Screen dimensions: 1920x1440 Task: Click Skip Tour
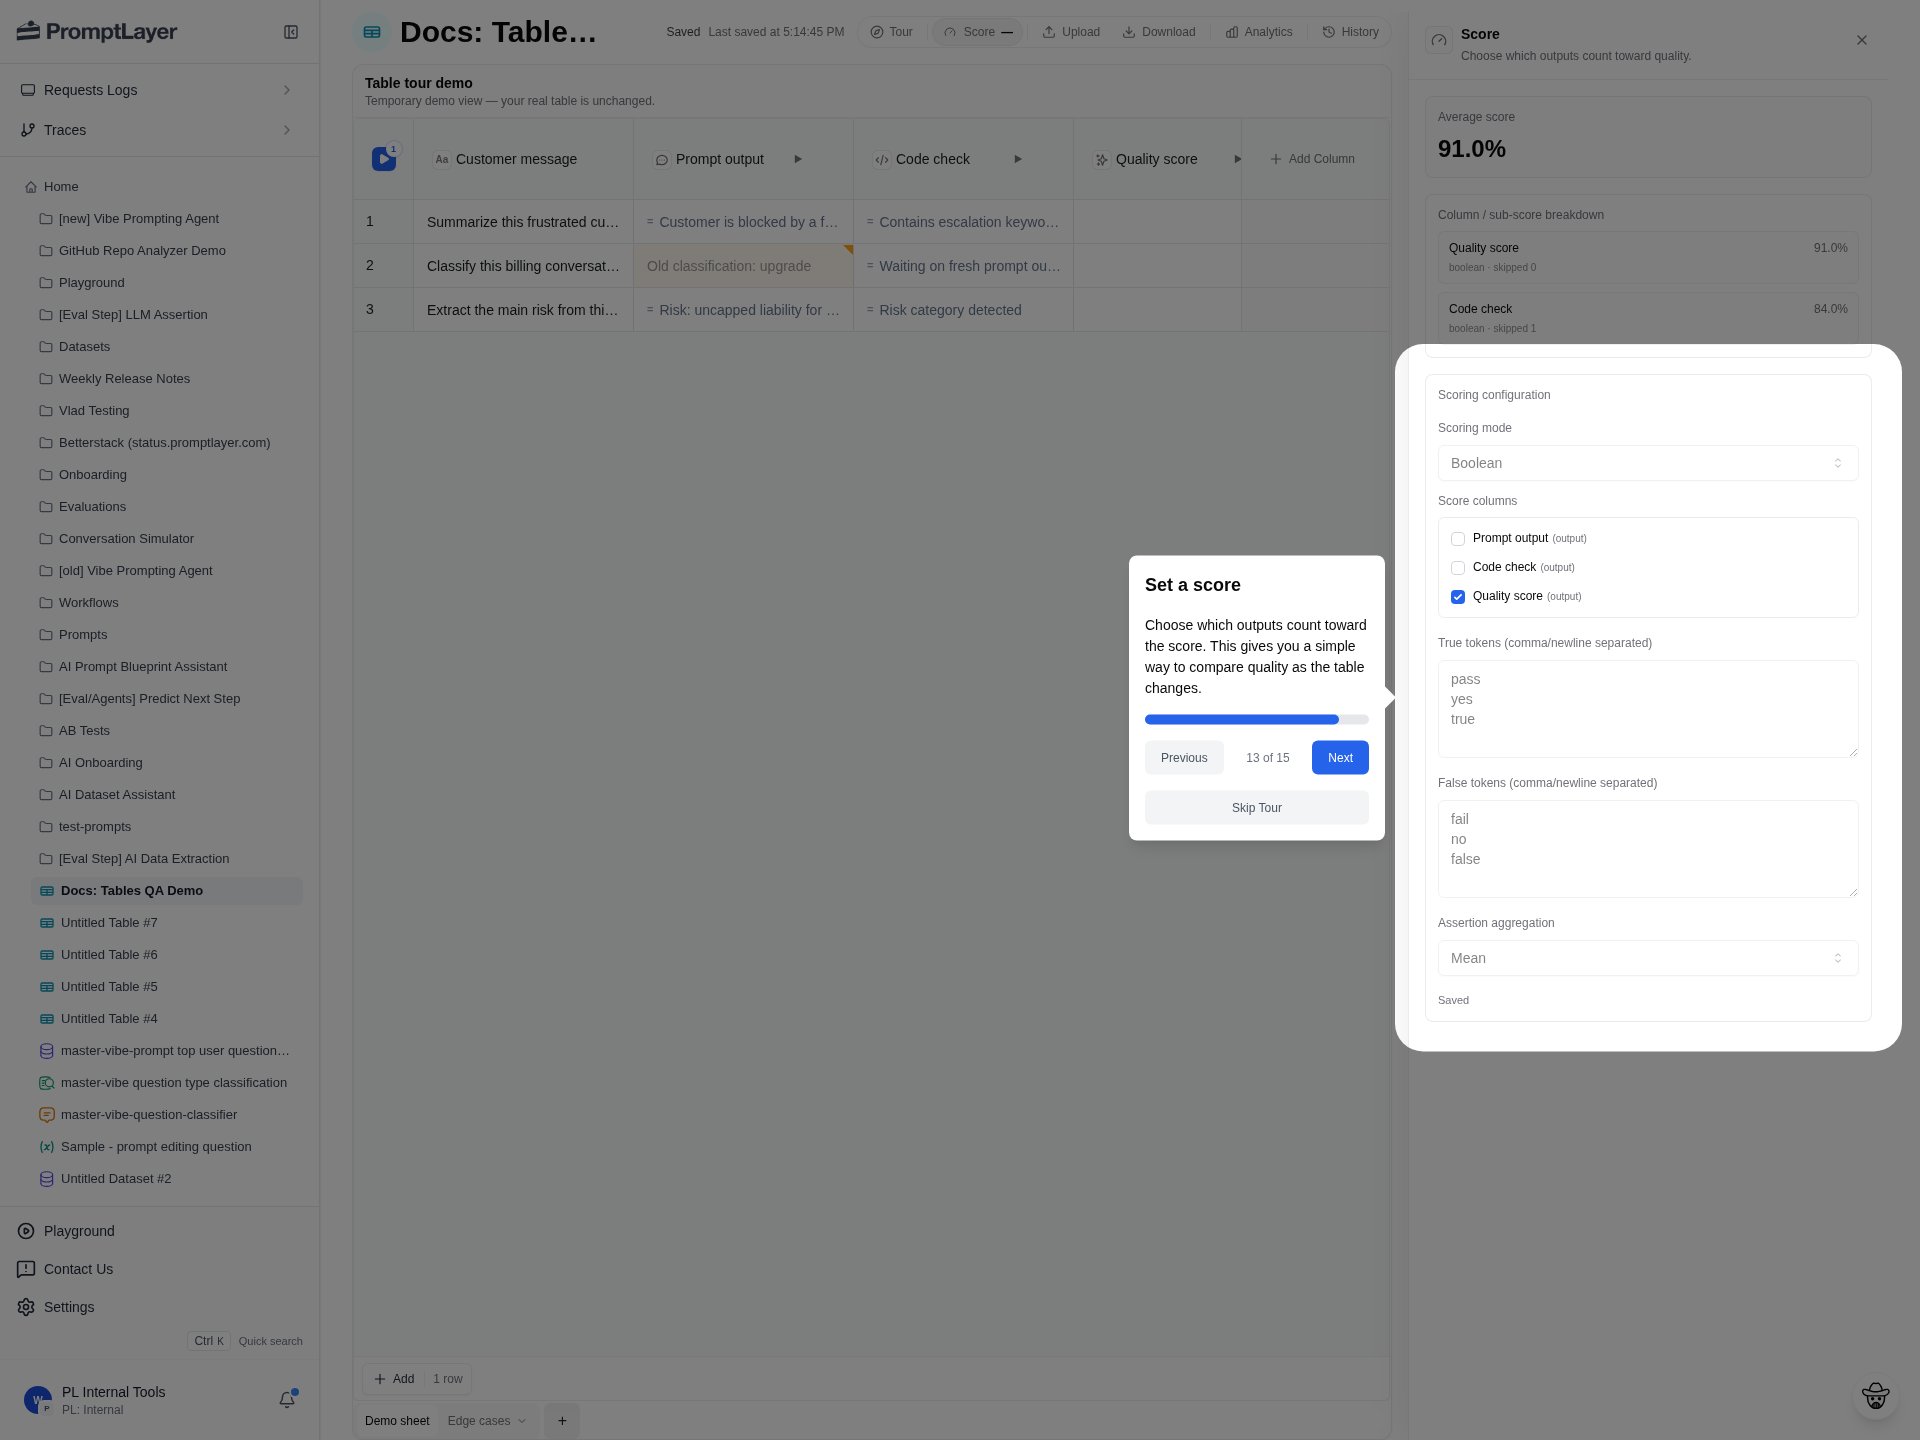(1257, 808)
